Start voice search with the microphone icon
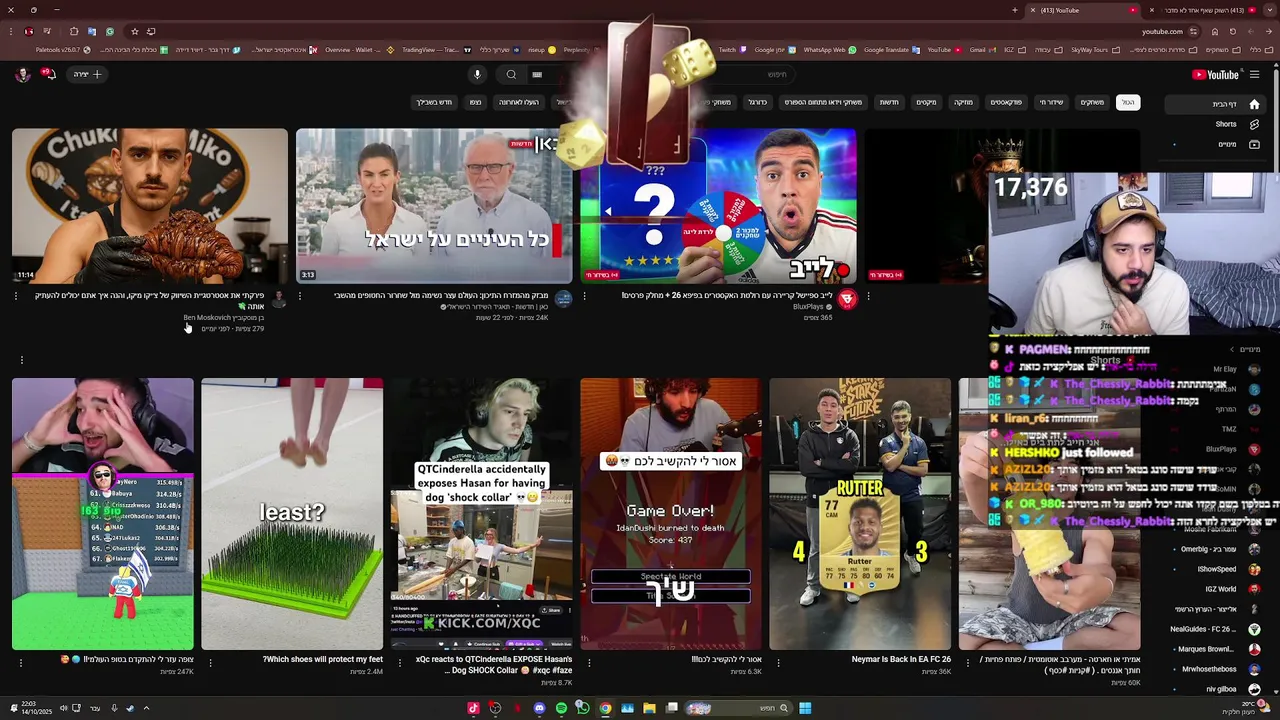This screenshot has width=1280, height=720. coord(477,74)
